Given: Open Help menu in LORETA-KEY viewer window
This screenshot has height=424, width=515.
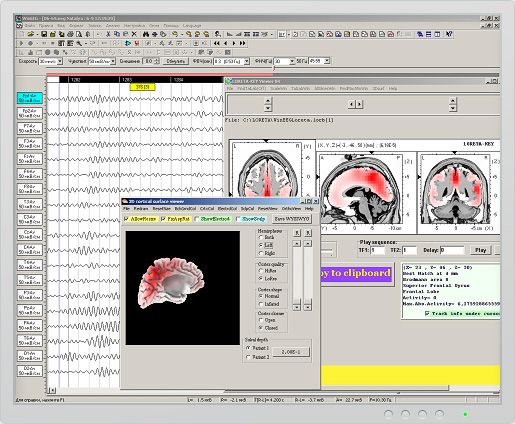Looking at the screenshot, I should (393, 89).
